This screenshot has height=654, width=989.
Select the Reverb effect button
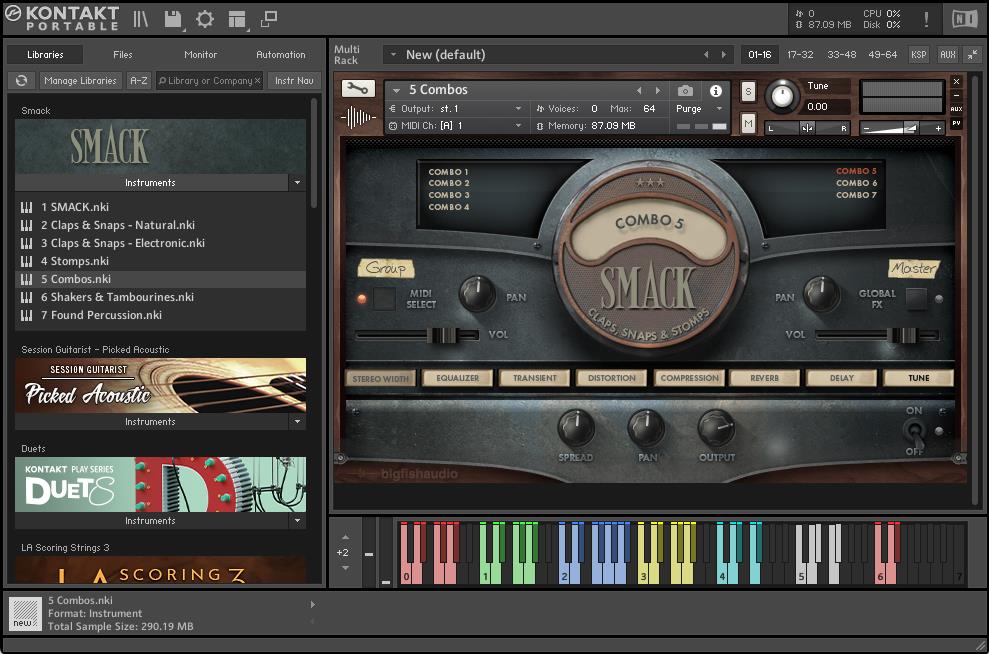point(764,378)
